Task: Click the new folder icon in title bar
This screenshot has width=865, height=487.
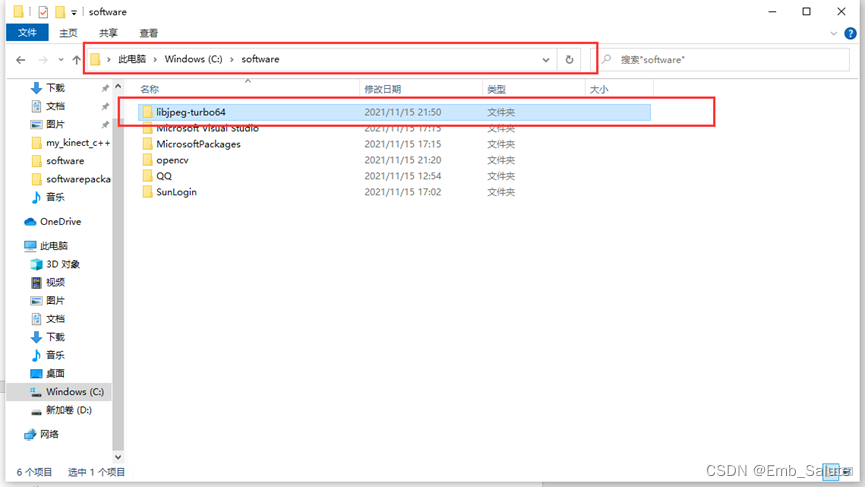Action: coord(60,12)
